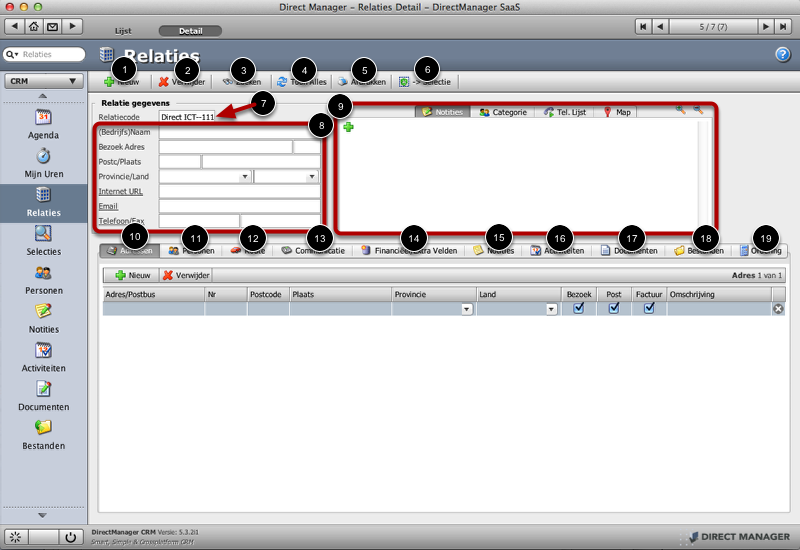Image resolution: width=800 pixels, height=550 pixels.
Task: Click the record counter 5 / 7 (7)
Action: 713,27
